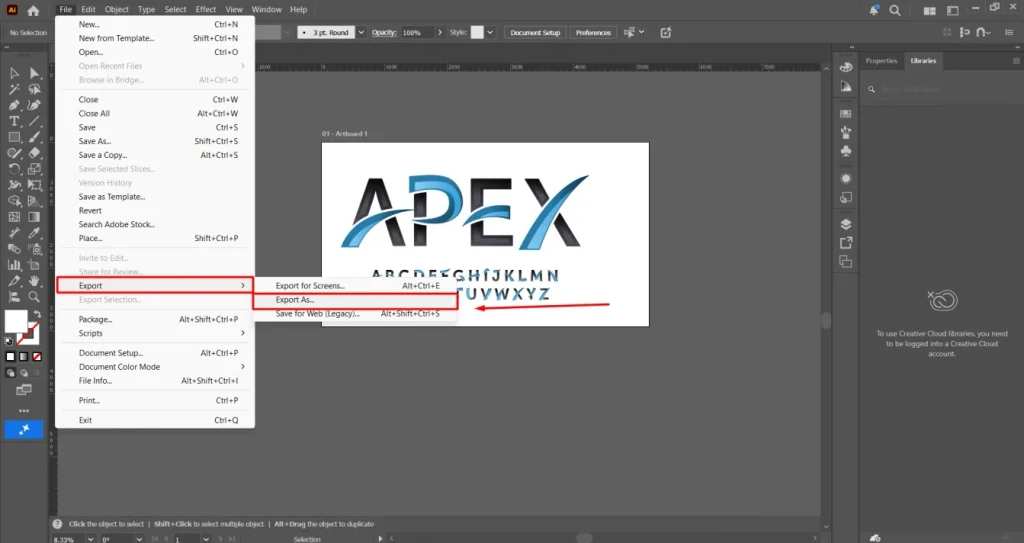Select the Paintbrush tool

coord(35,137)
